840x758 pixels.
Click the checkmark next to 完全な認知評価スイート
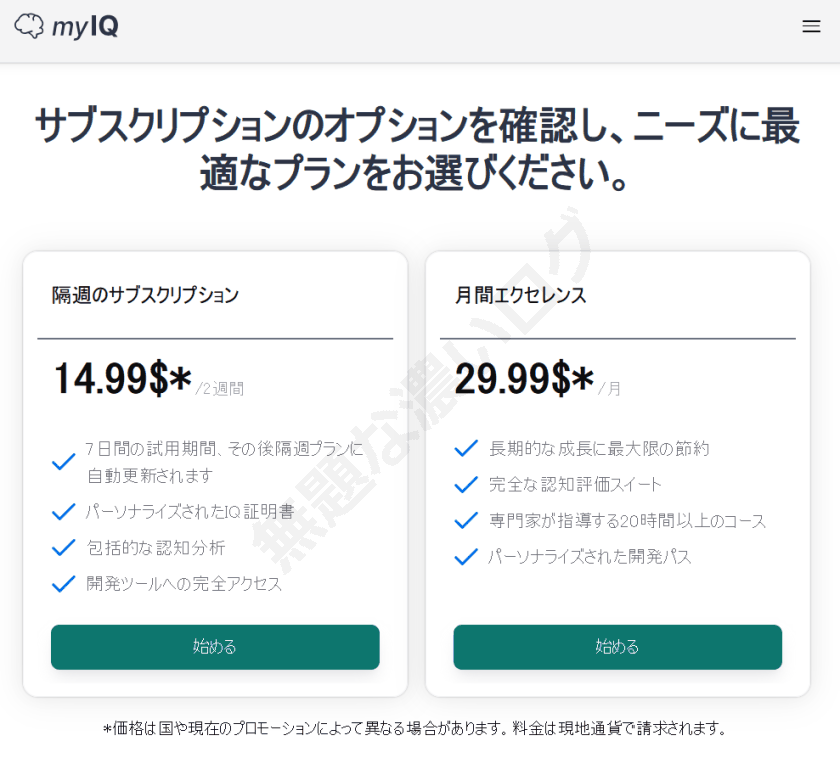pos(466,485)
